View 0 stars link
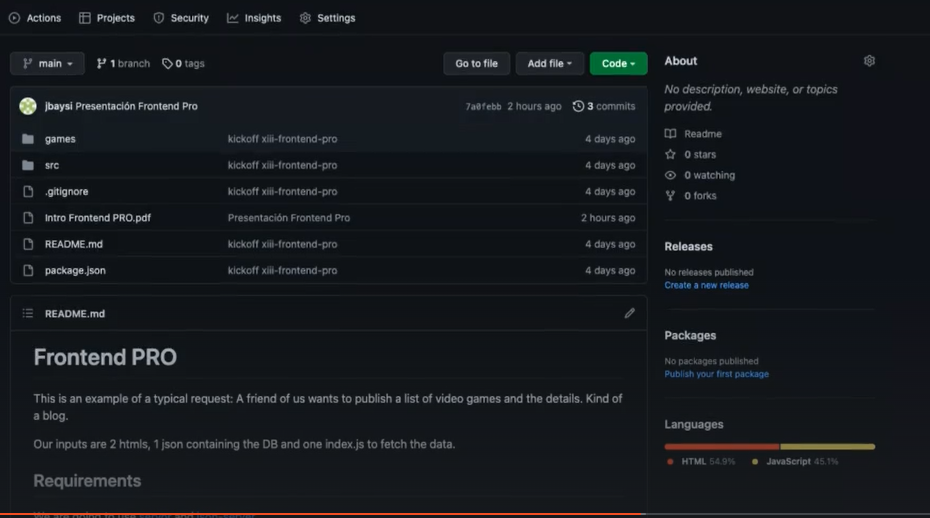Viewport: 930px width, 518px height. pos(700,154)
